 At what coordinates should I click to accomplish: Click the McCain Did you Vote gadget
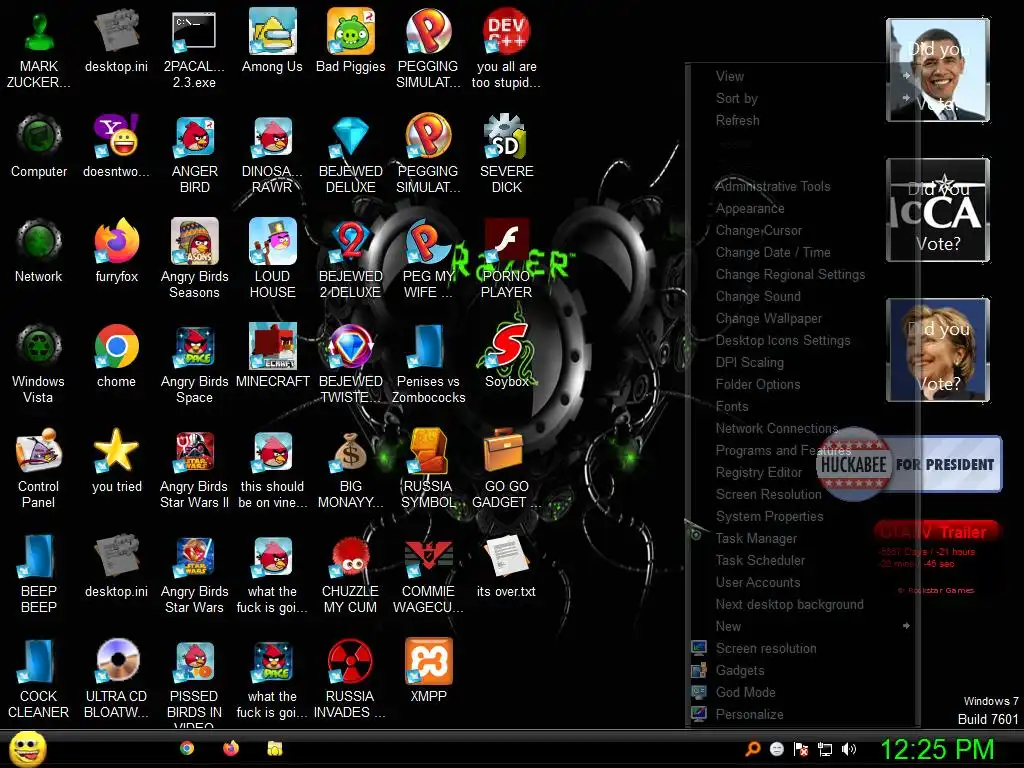(x=938, y=210)
